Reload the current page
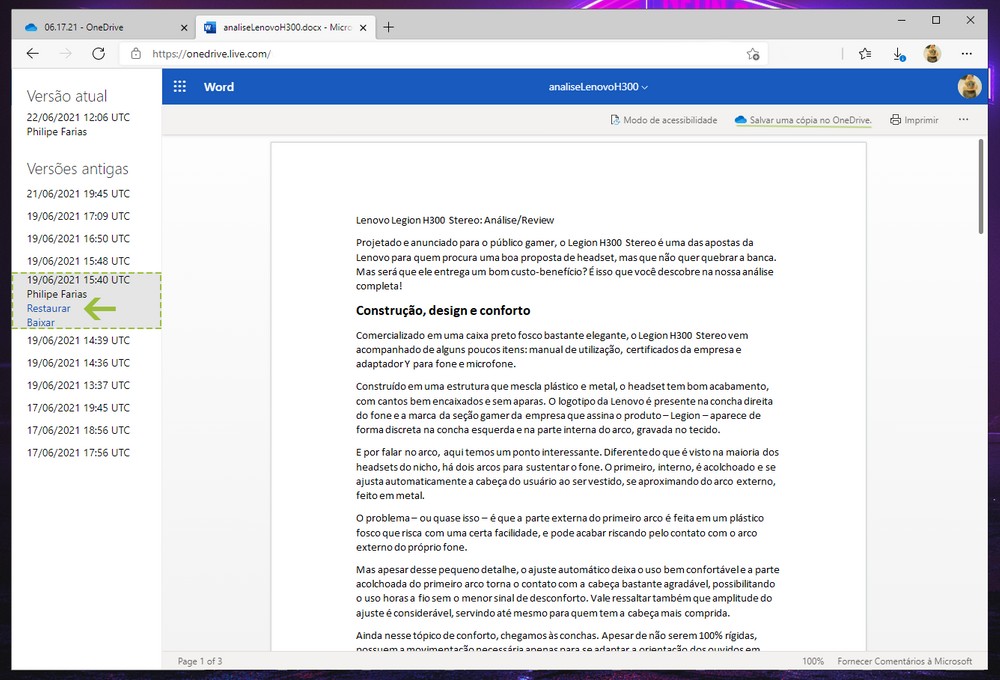Viewport: 1000px width, 680px height. pos(98,54)
